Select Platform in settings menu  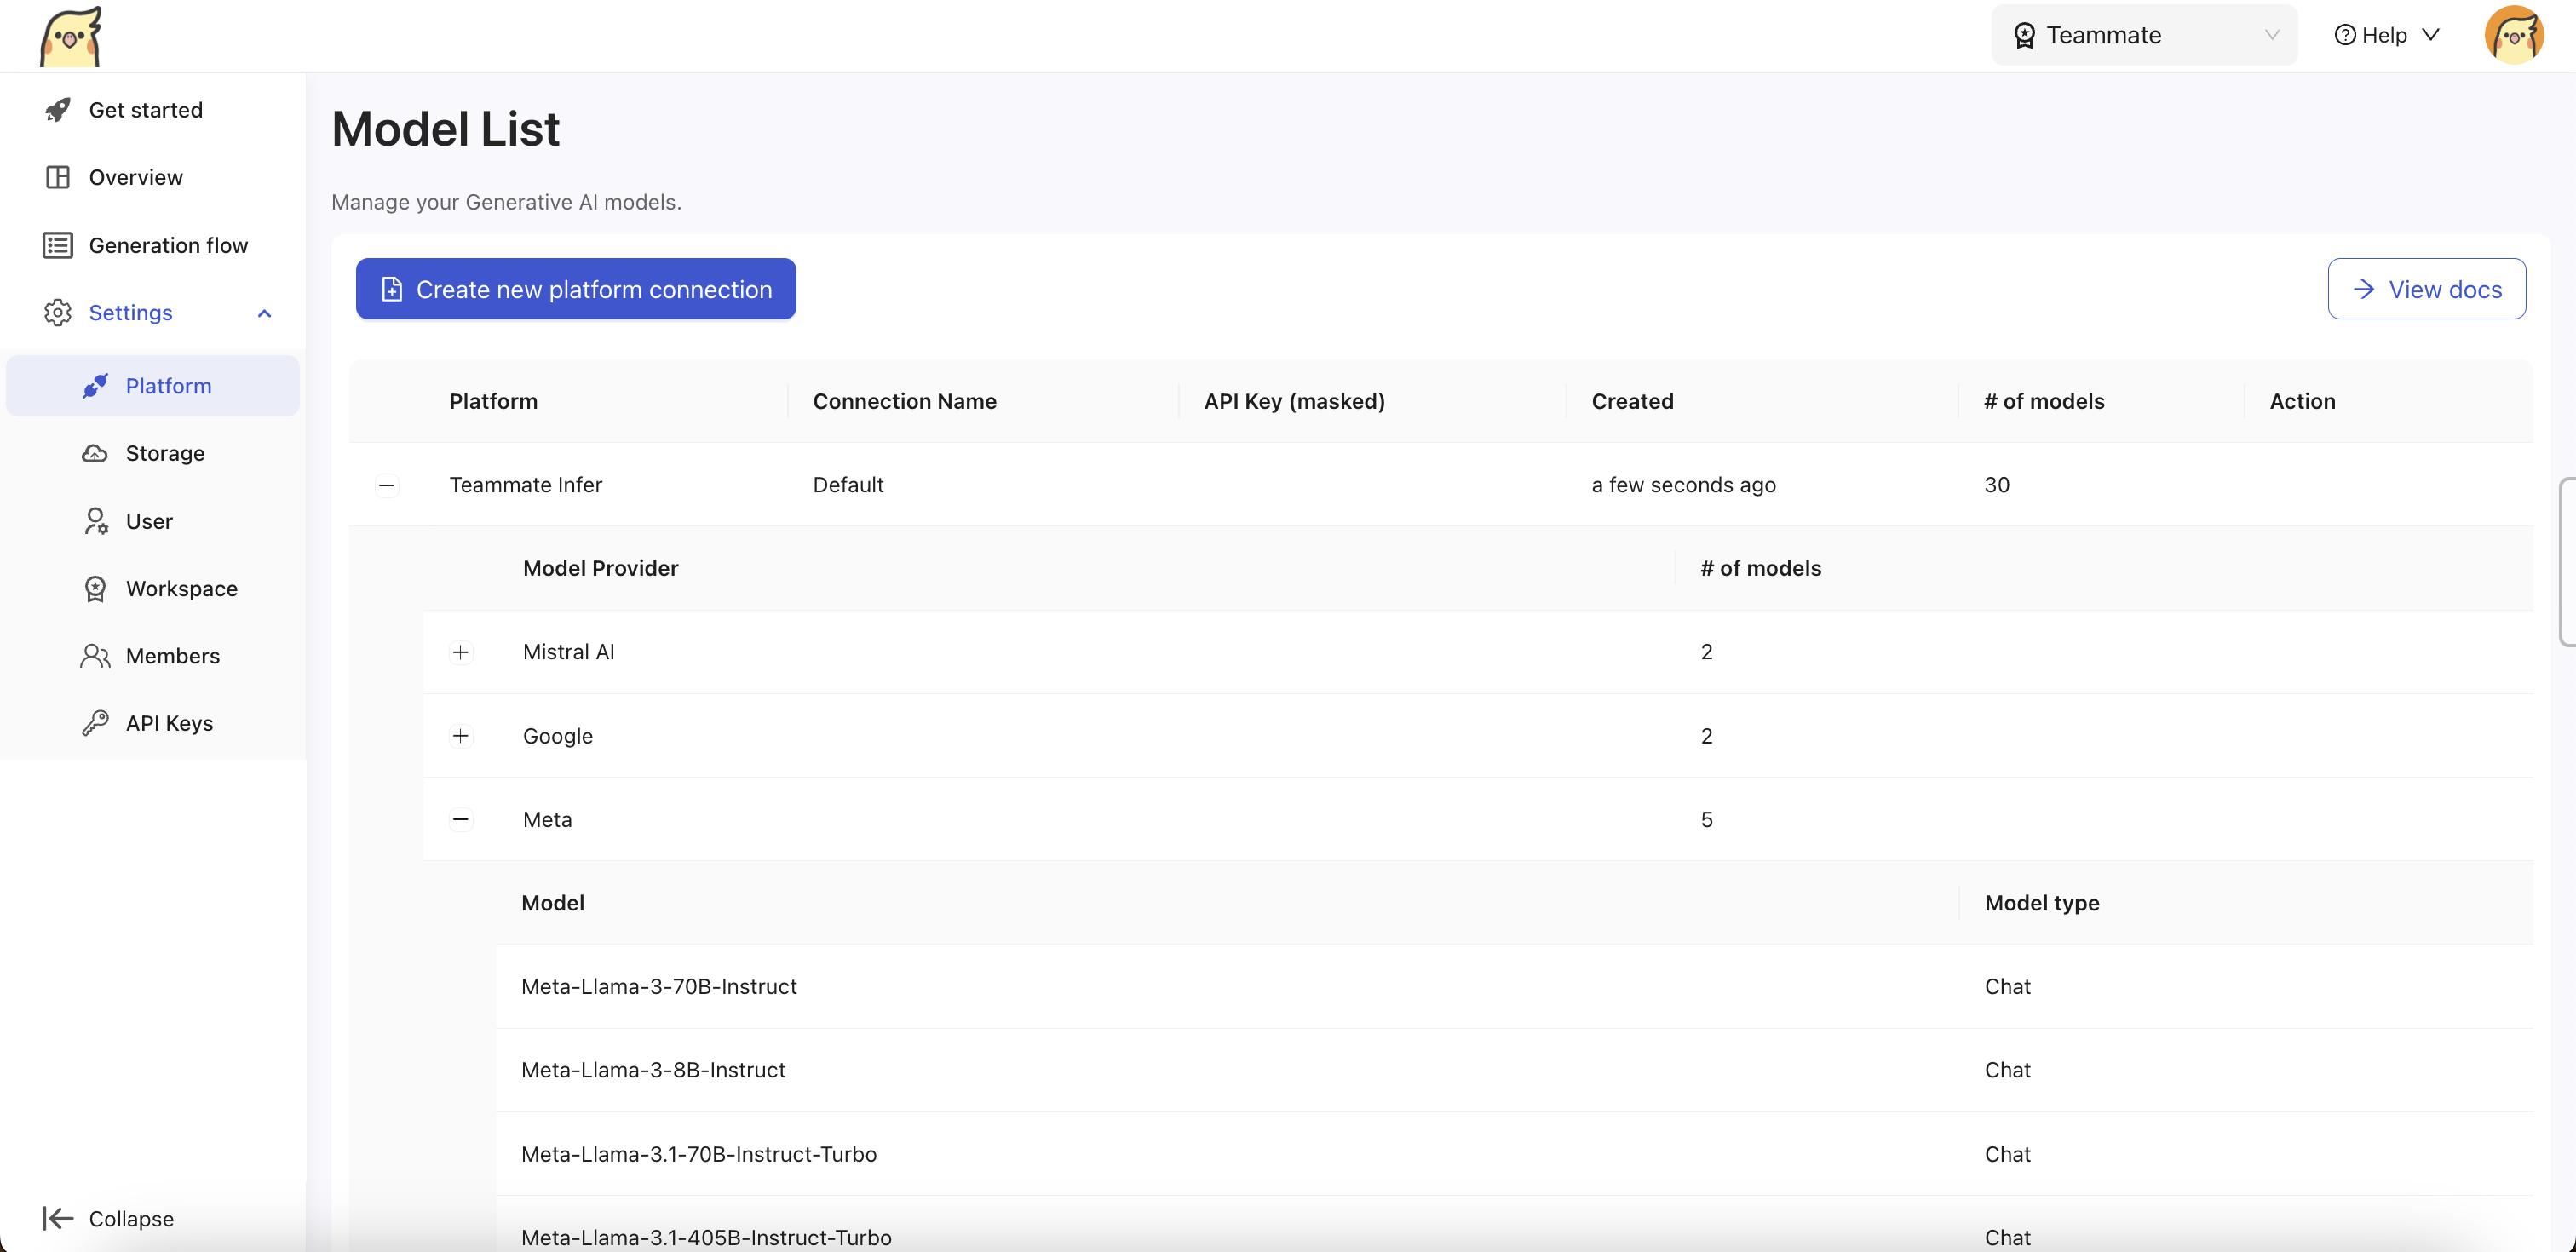click(x=153, y=386)
